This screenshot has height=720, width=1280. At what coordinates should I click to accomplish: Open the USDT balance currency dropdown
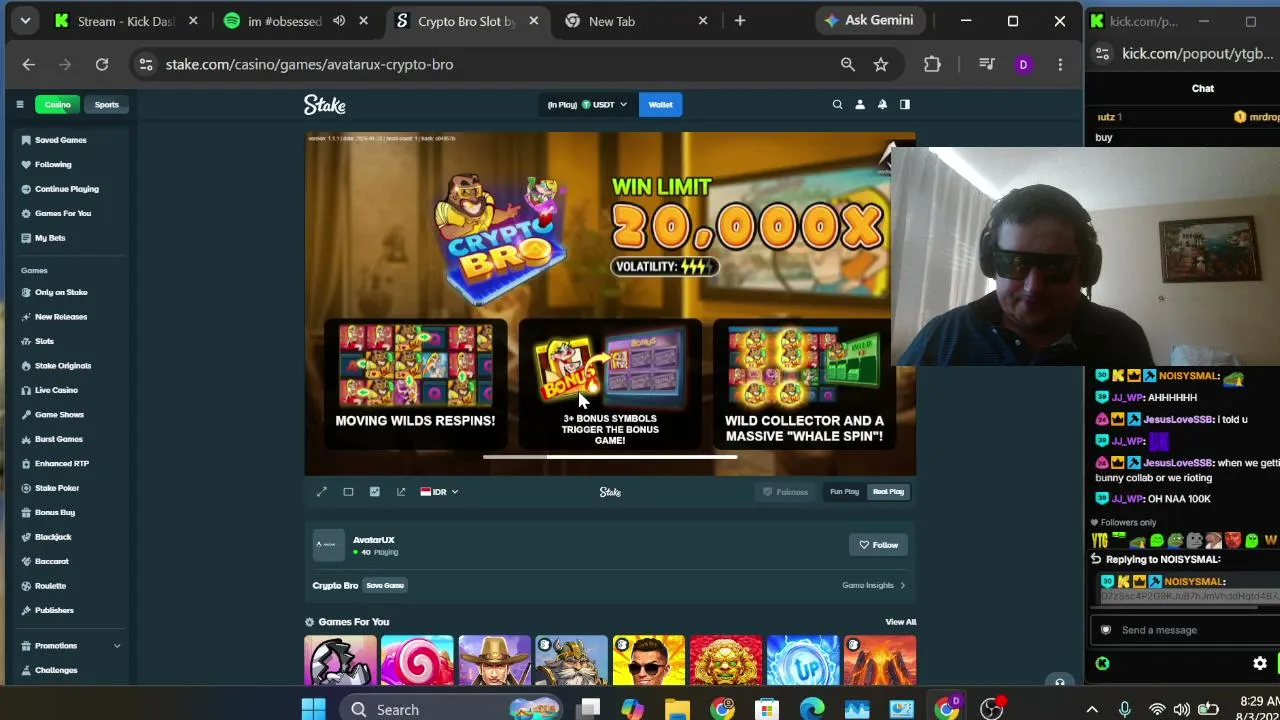click(x=588, y=104)
